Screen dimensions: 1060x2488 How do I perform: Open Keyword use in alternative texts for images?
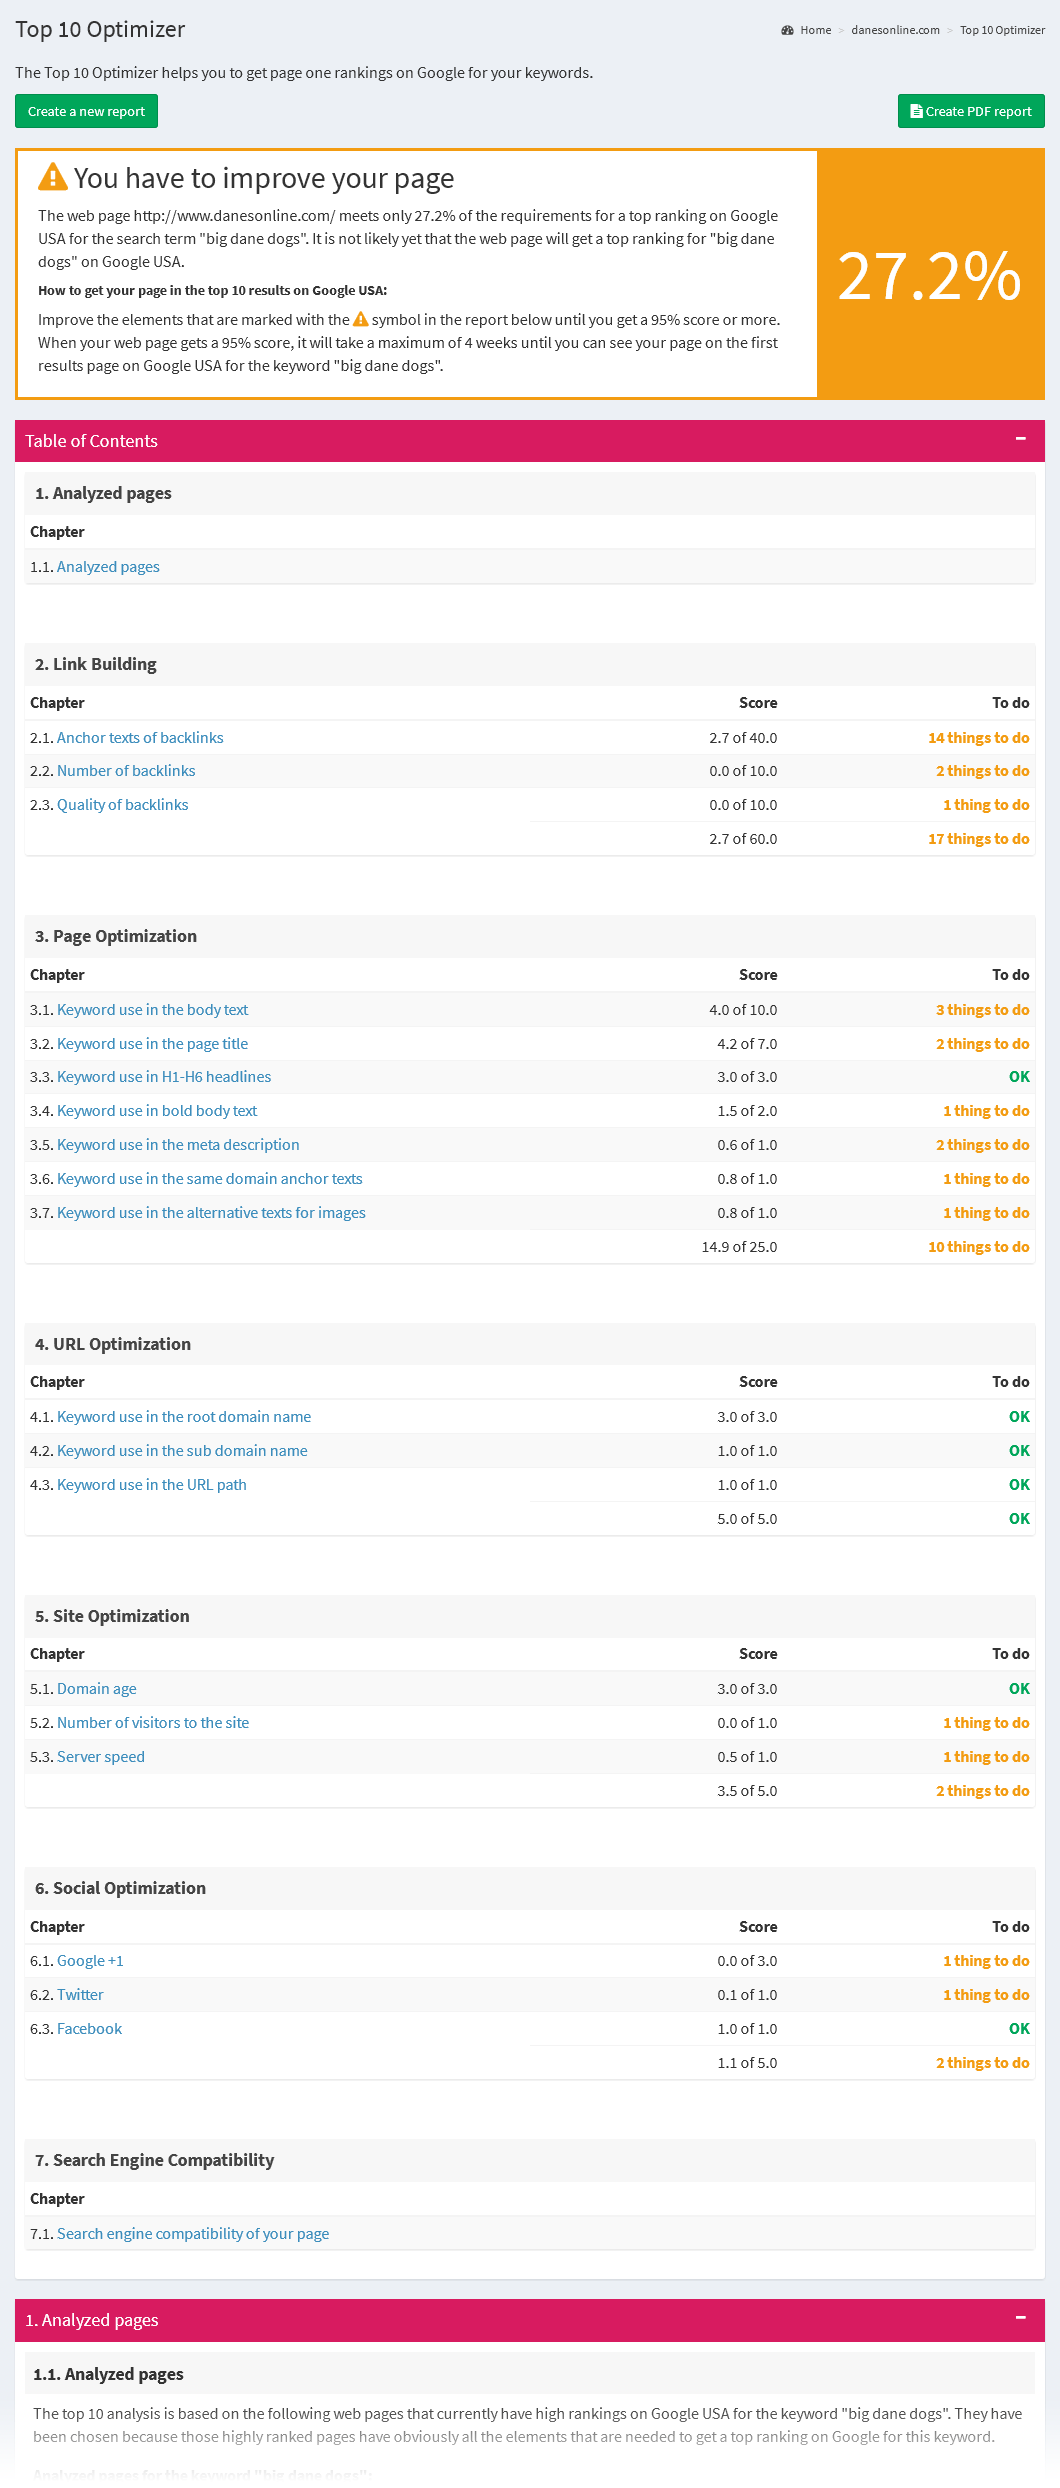[x=211, y=1213]
